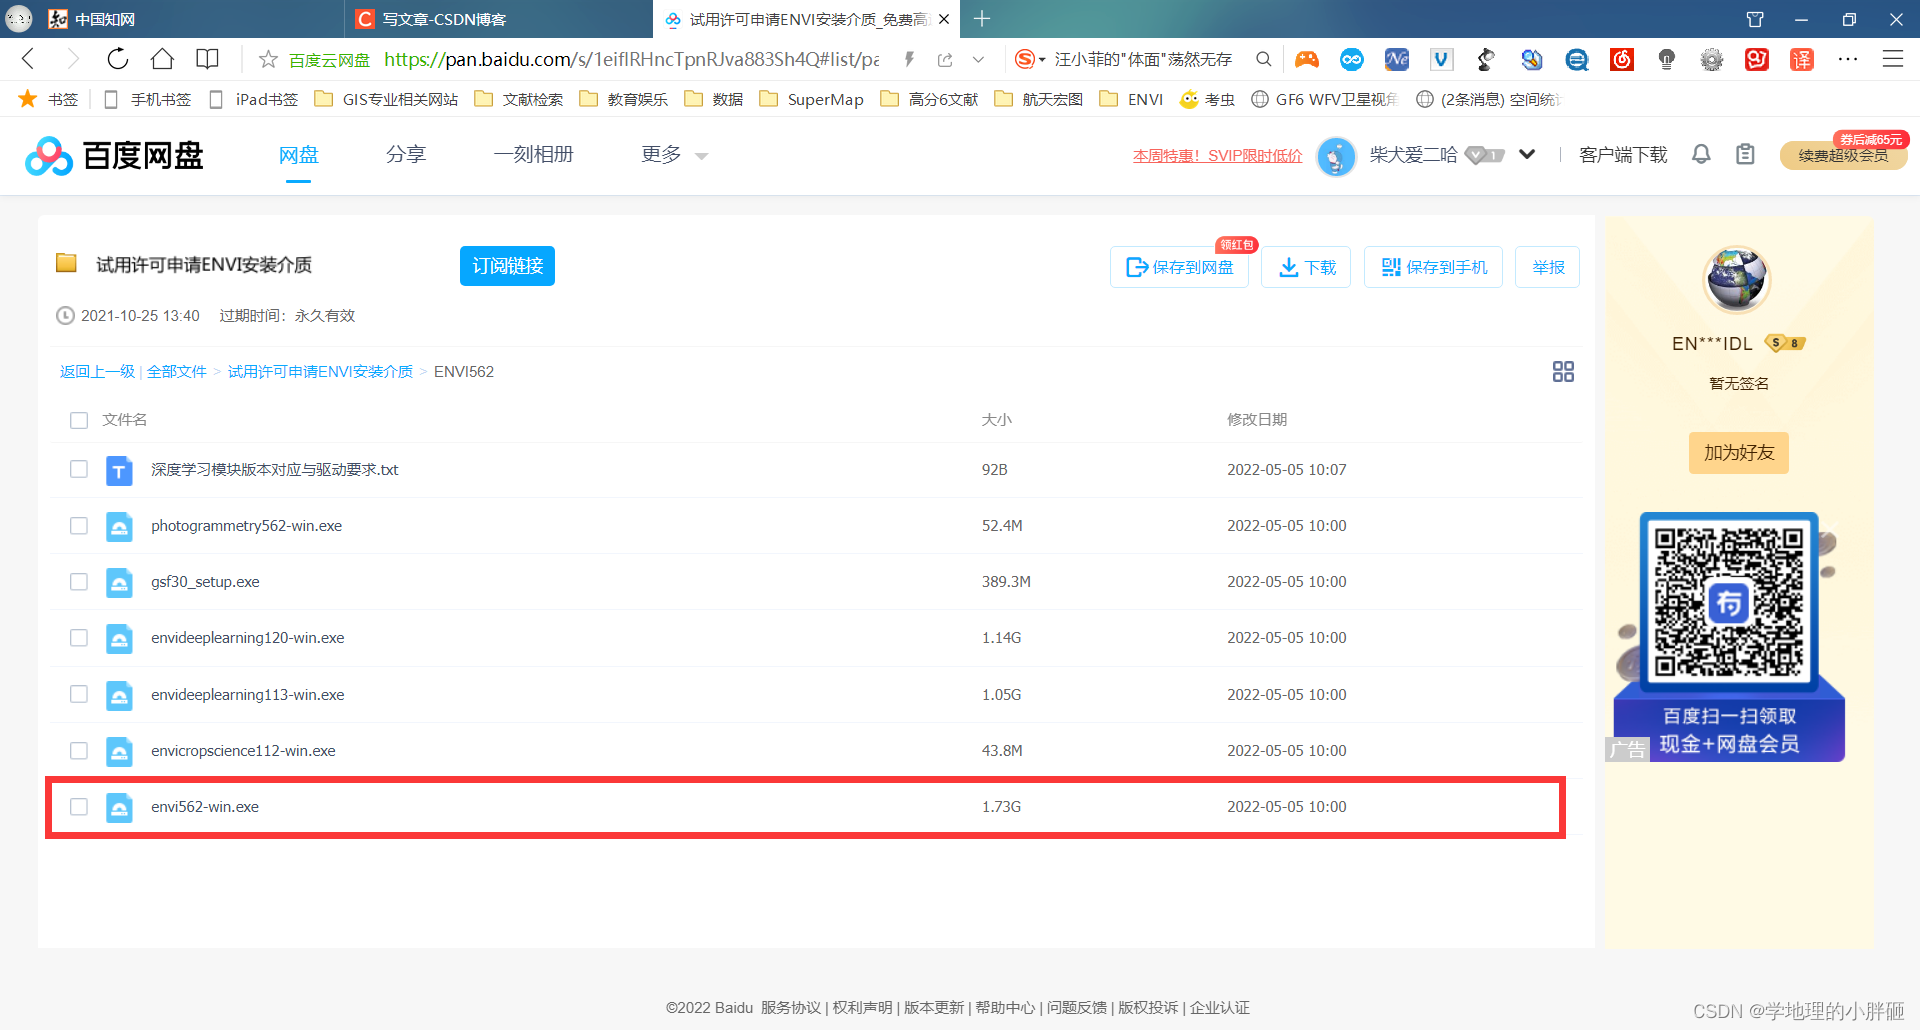
Task: Click the address bar URL field
Action: tap(631, 59)
